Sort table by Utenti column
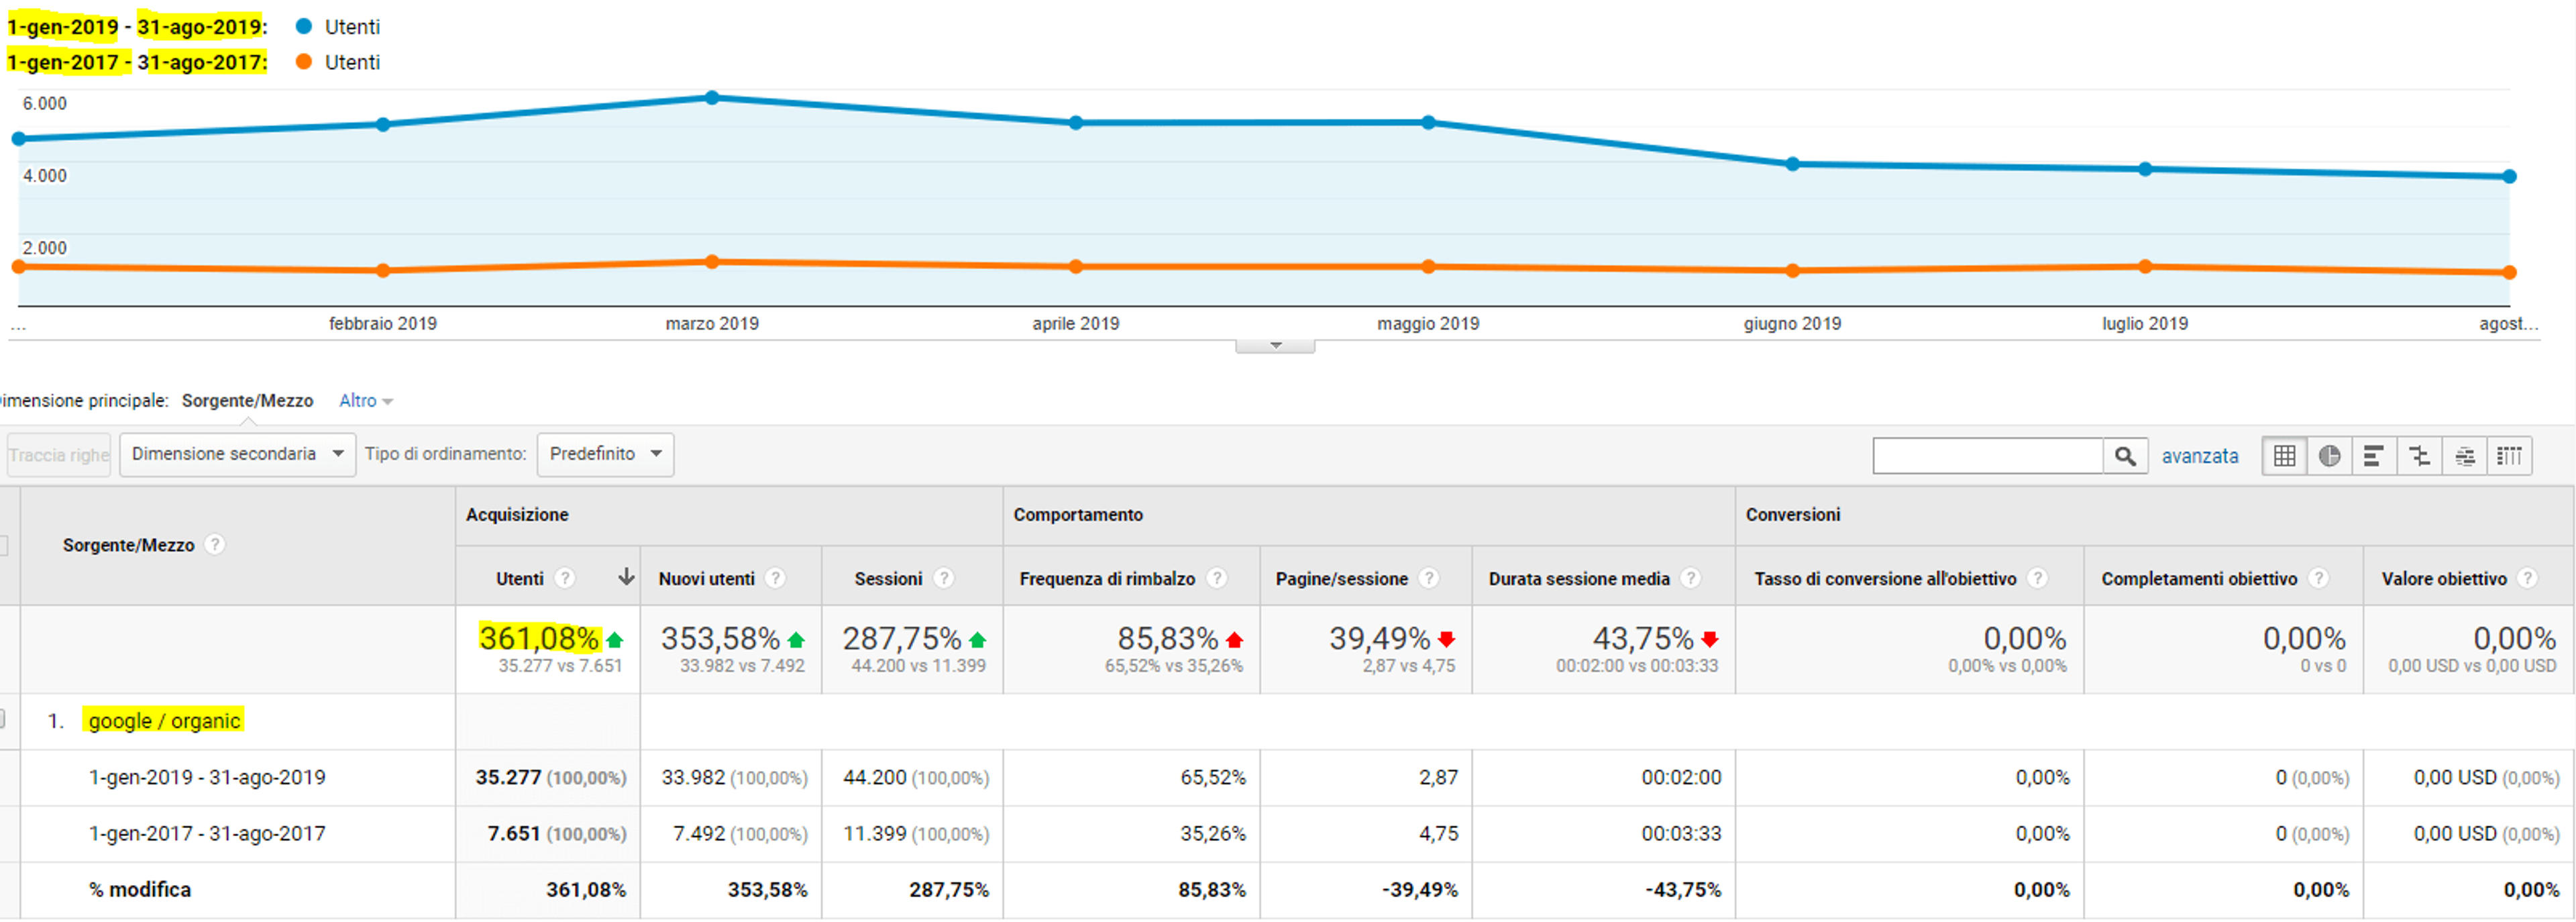The image size is (2576, 922). [520, 578]
